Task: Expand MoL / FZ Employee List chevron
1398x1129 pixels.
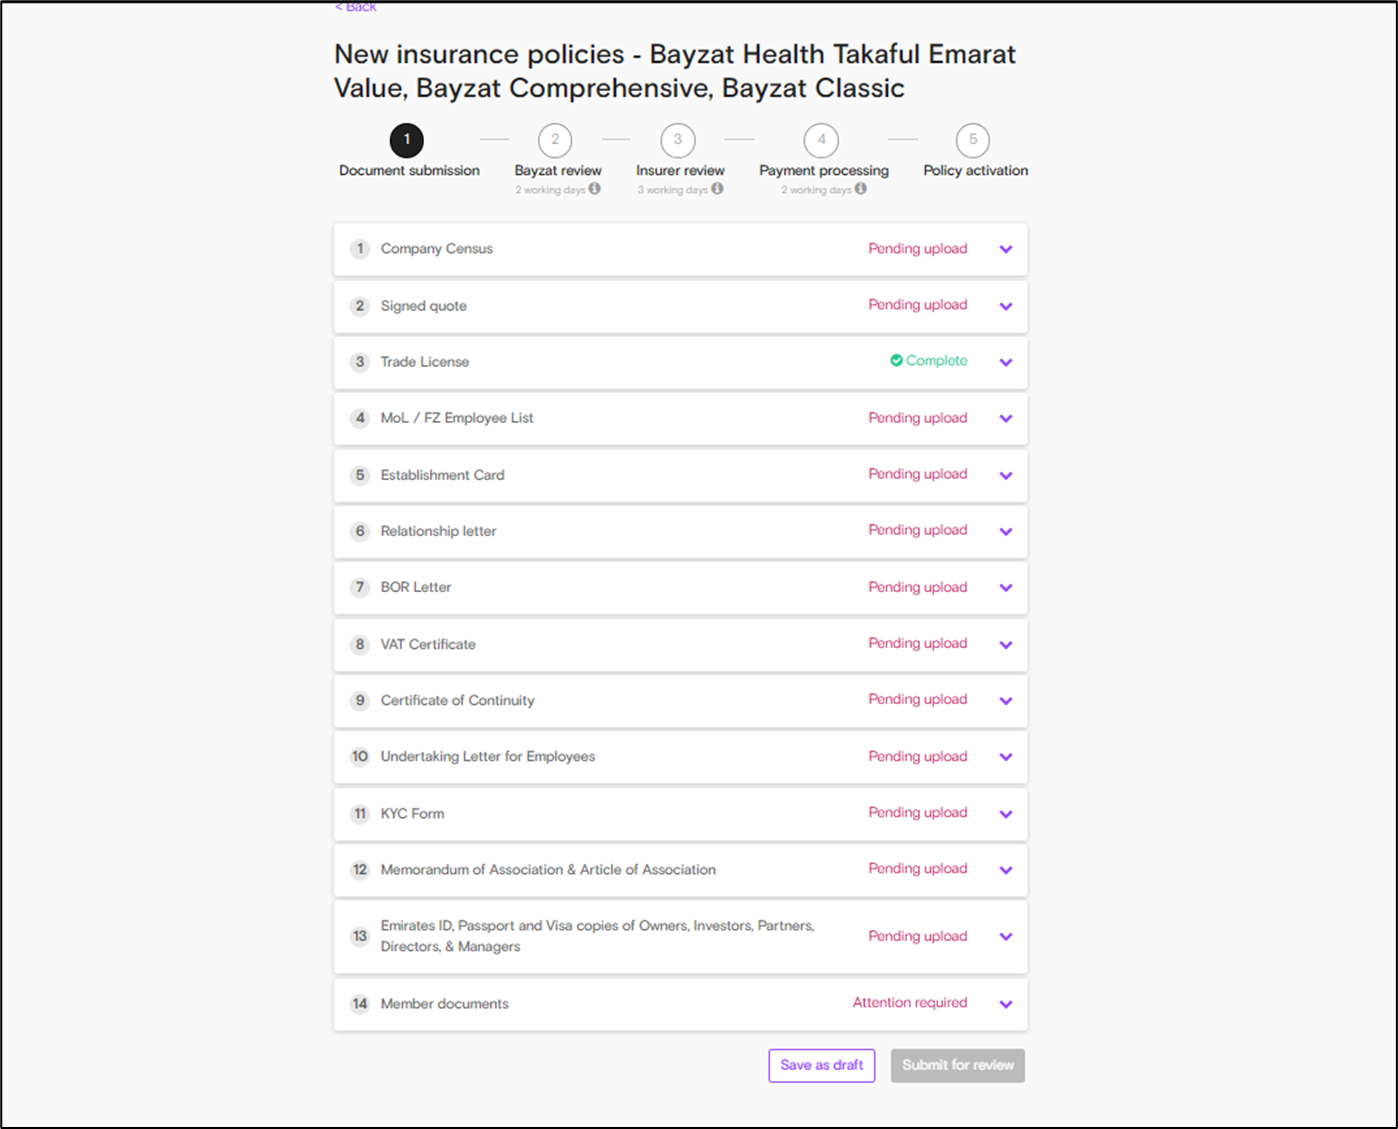Action: point(1006,419)
